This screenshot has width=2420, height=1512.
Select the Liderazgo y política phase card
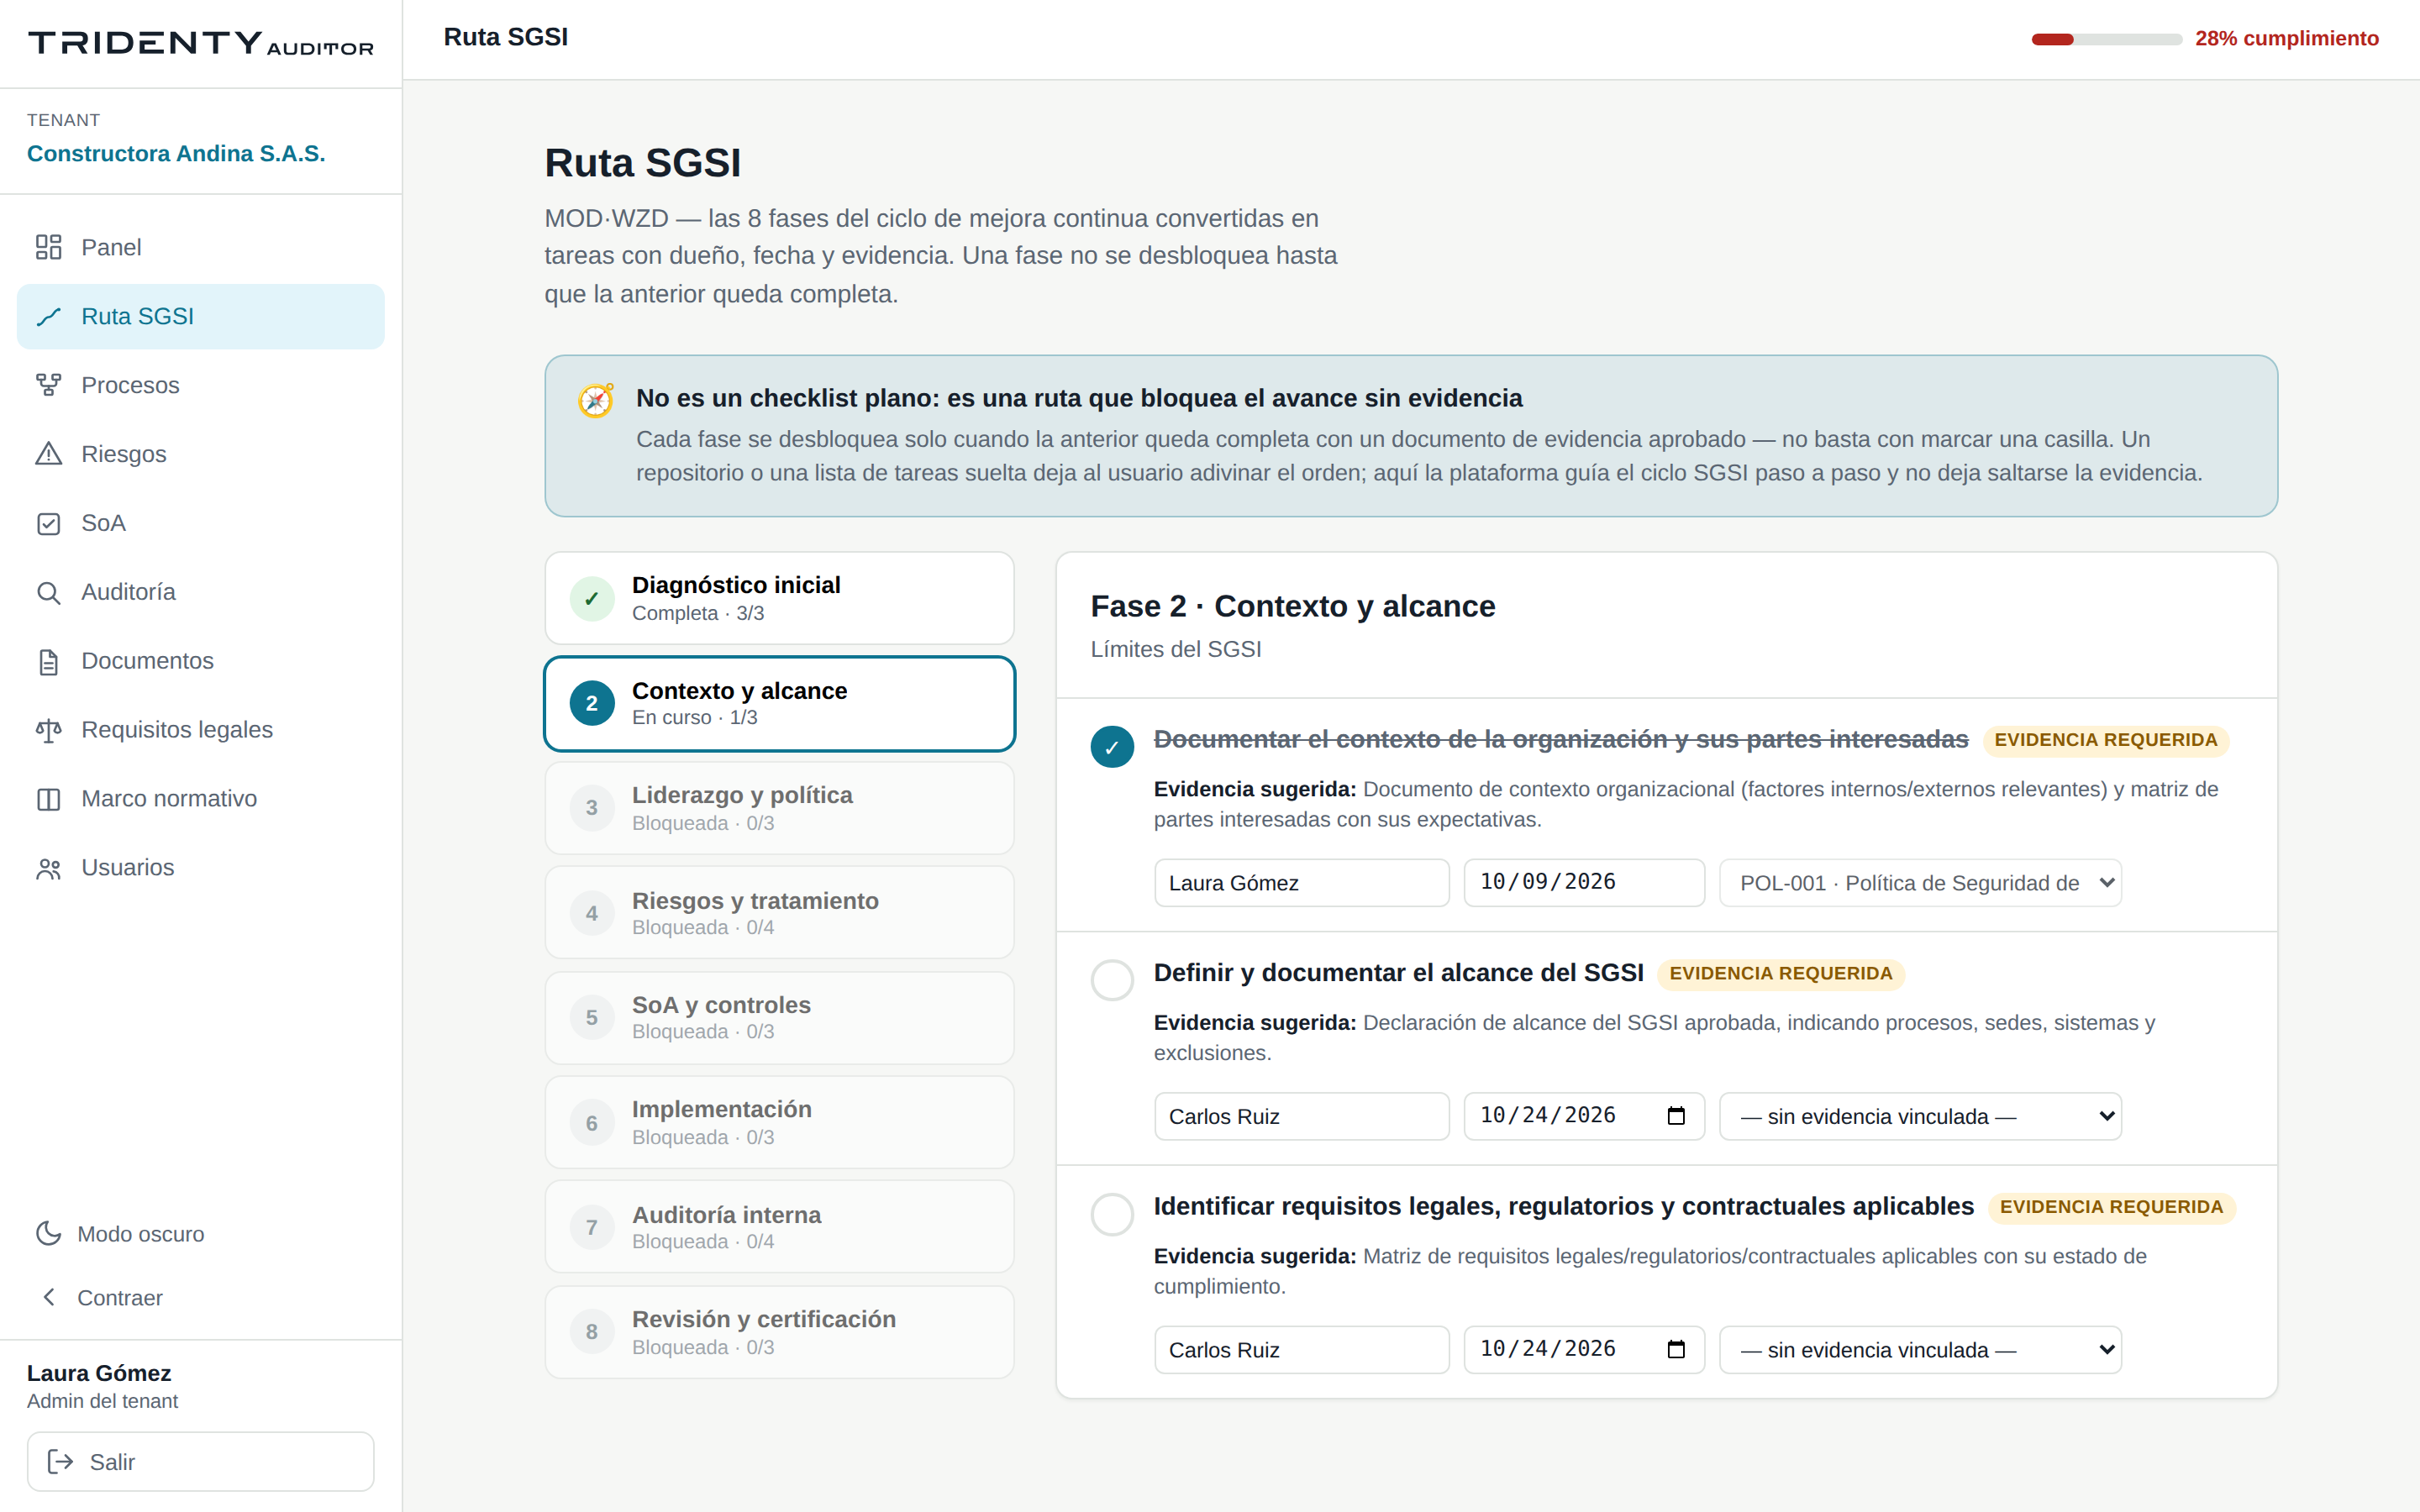(779, 808)
